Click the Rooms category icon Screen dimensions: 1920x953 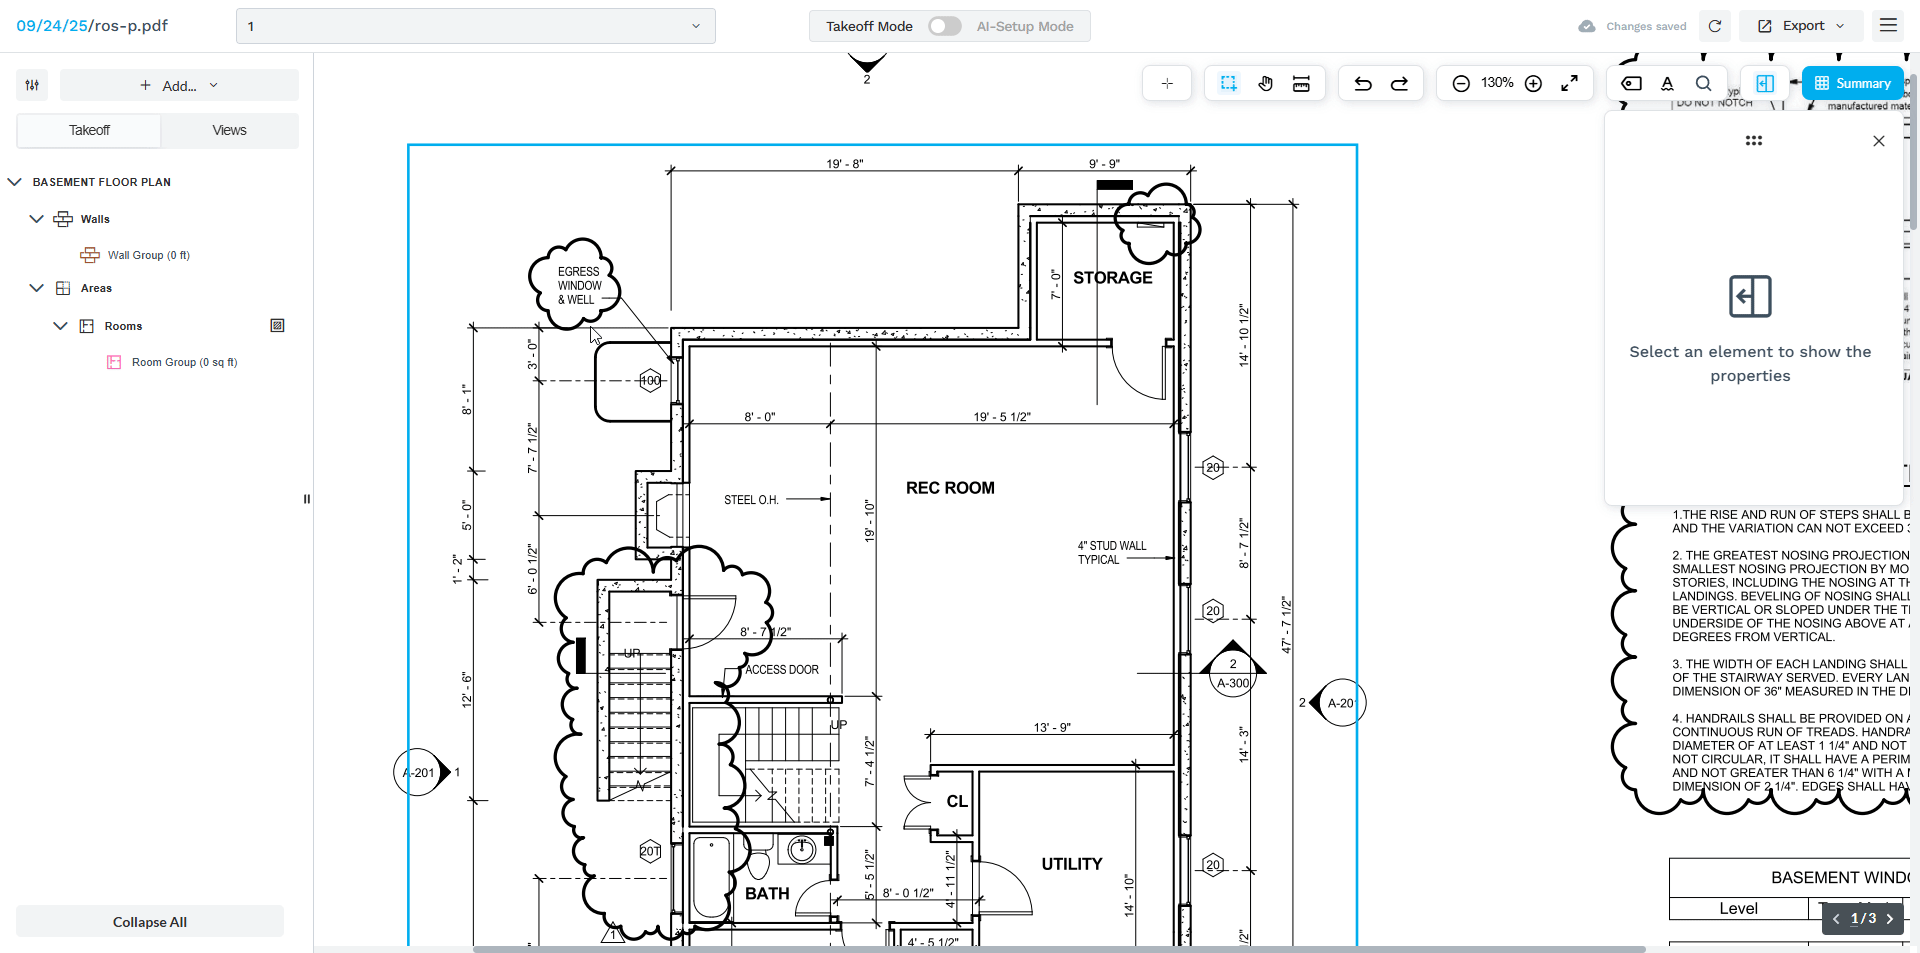click(87, 326)
